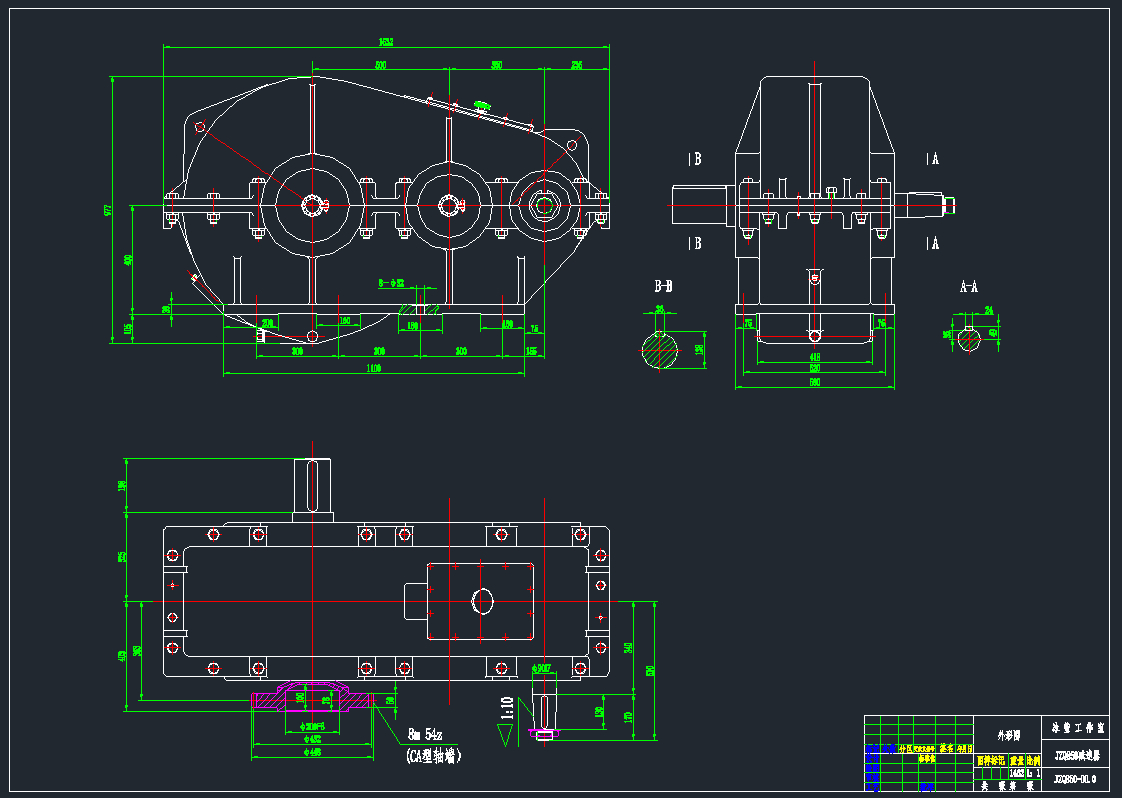Select the 500 center distance dimension at top

(381, 65)
